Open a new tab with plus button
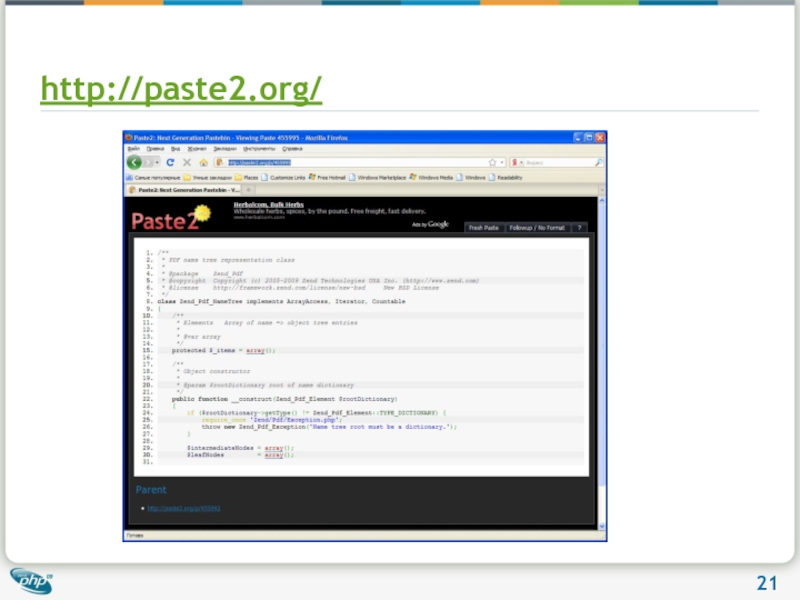The image size is (800, 600). (x=249, y=189)
